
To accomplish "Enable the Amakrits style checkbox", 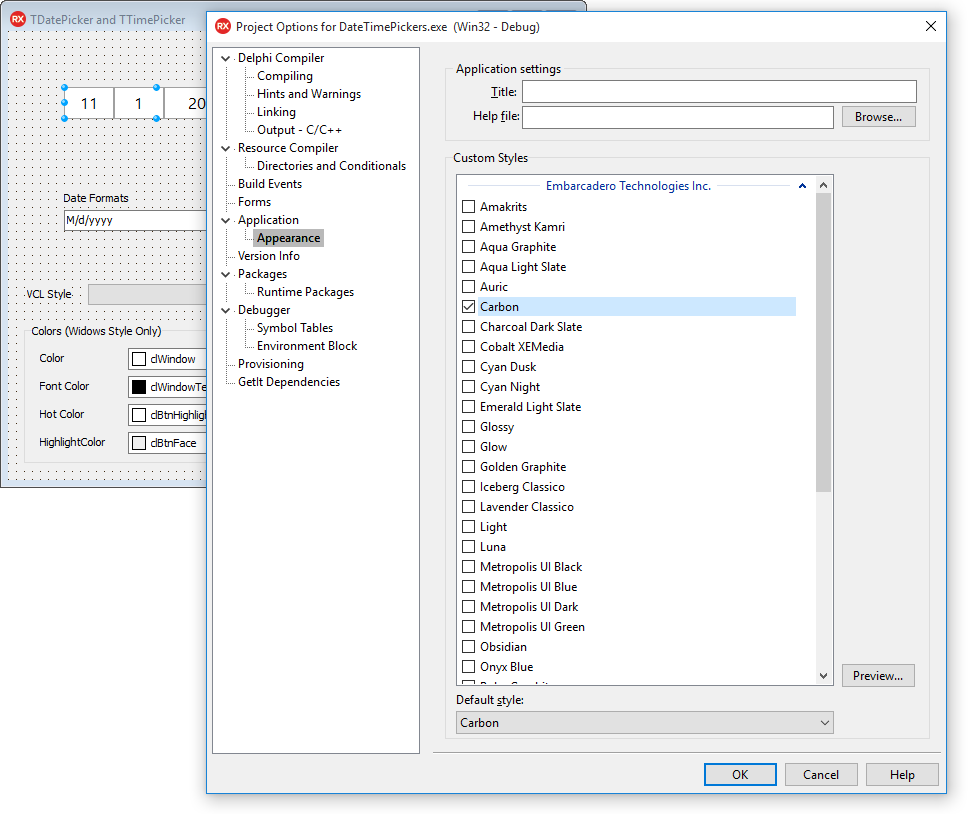I will [469, 207].
